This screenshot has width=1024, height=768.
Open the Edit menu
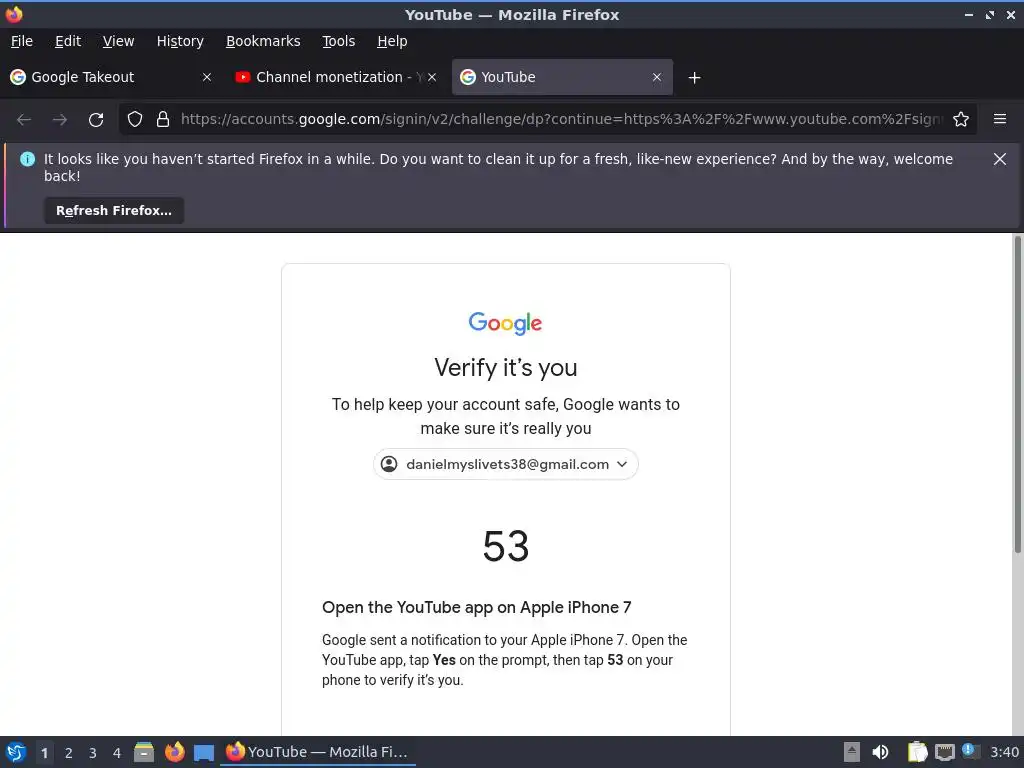coord(68,41)
